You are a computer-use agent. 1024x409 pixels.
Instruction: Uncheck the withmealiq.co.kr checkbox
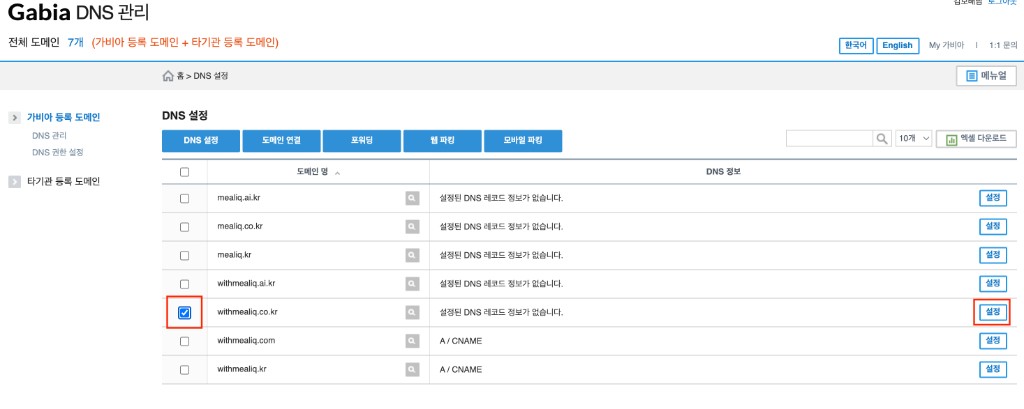point(184,313)
